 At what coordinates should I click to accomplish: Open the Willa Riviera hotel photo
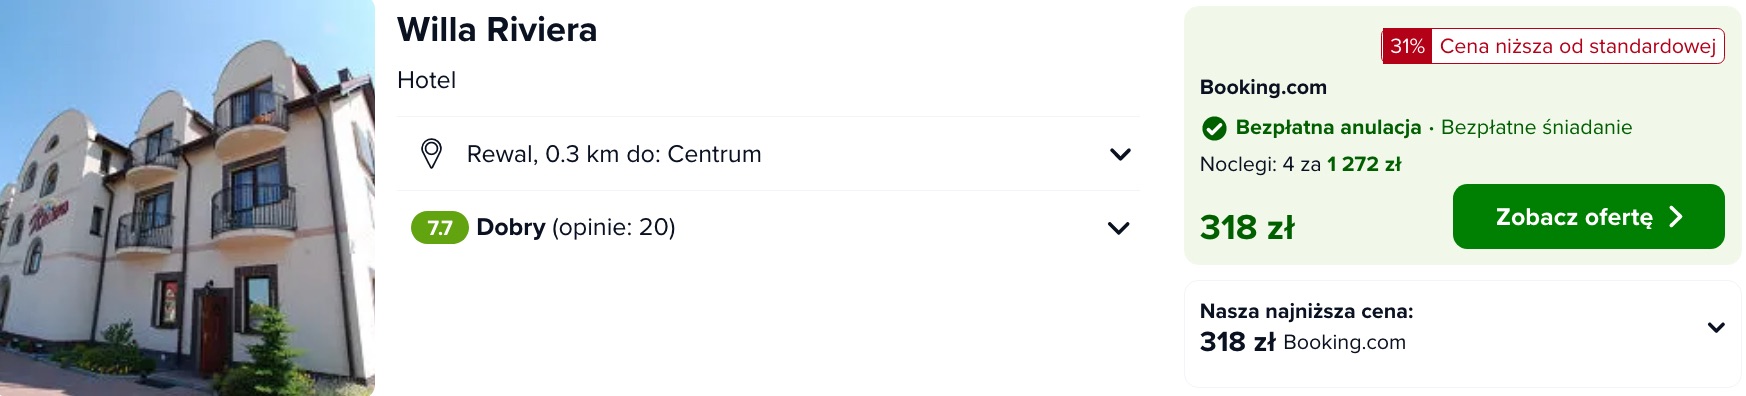click(x=187, y=198)
